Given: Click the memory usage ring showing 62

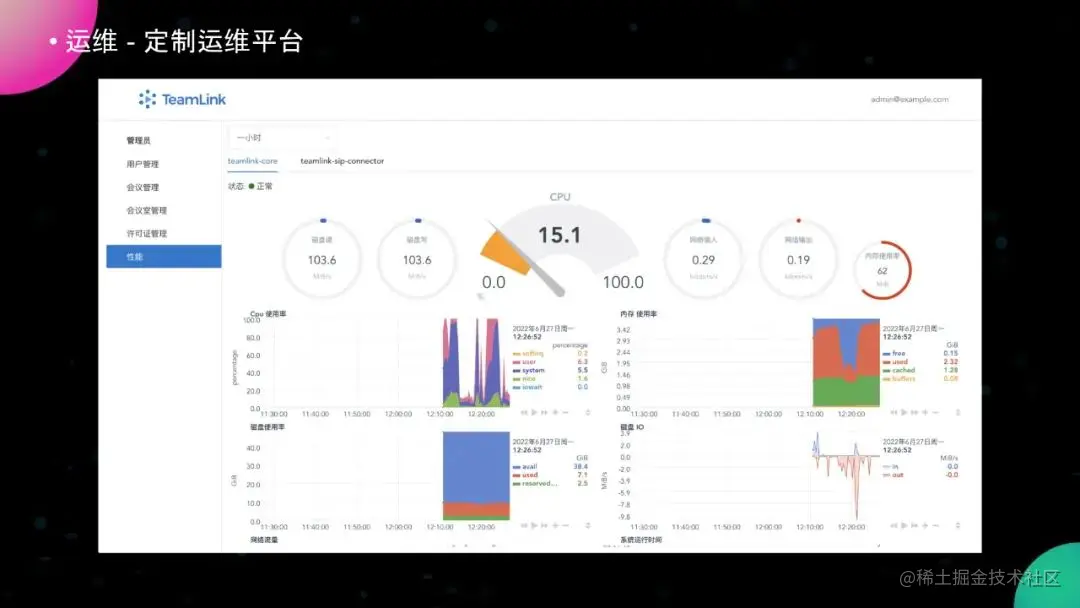Looking at the screenshot, I should (882, 270).
